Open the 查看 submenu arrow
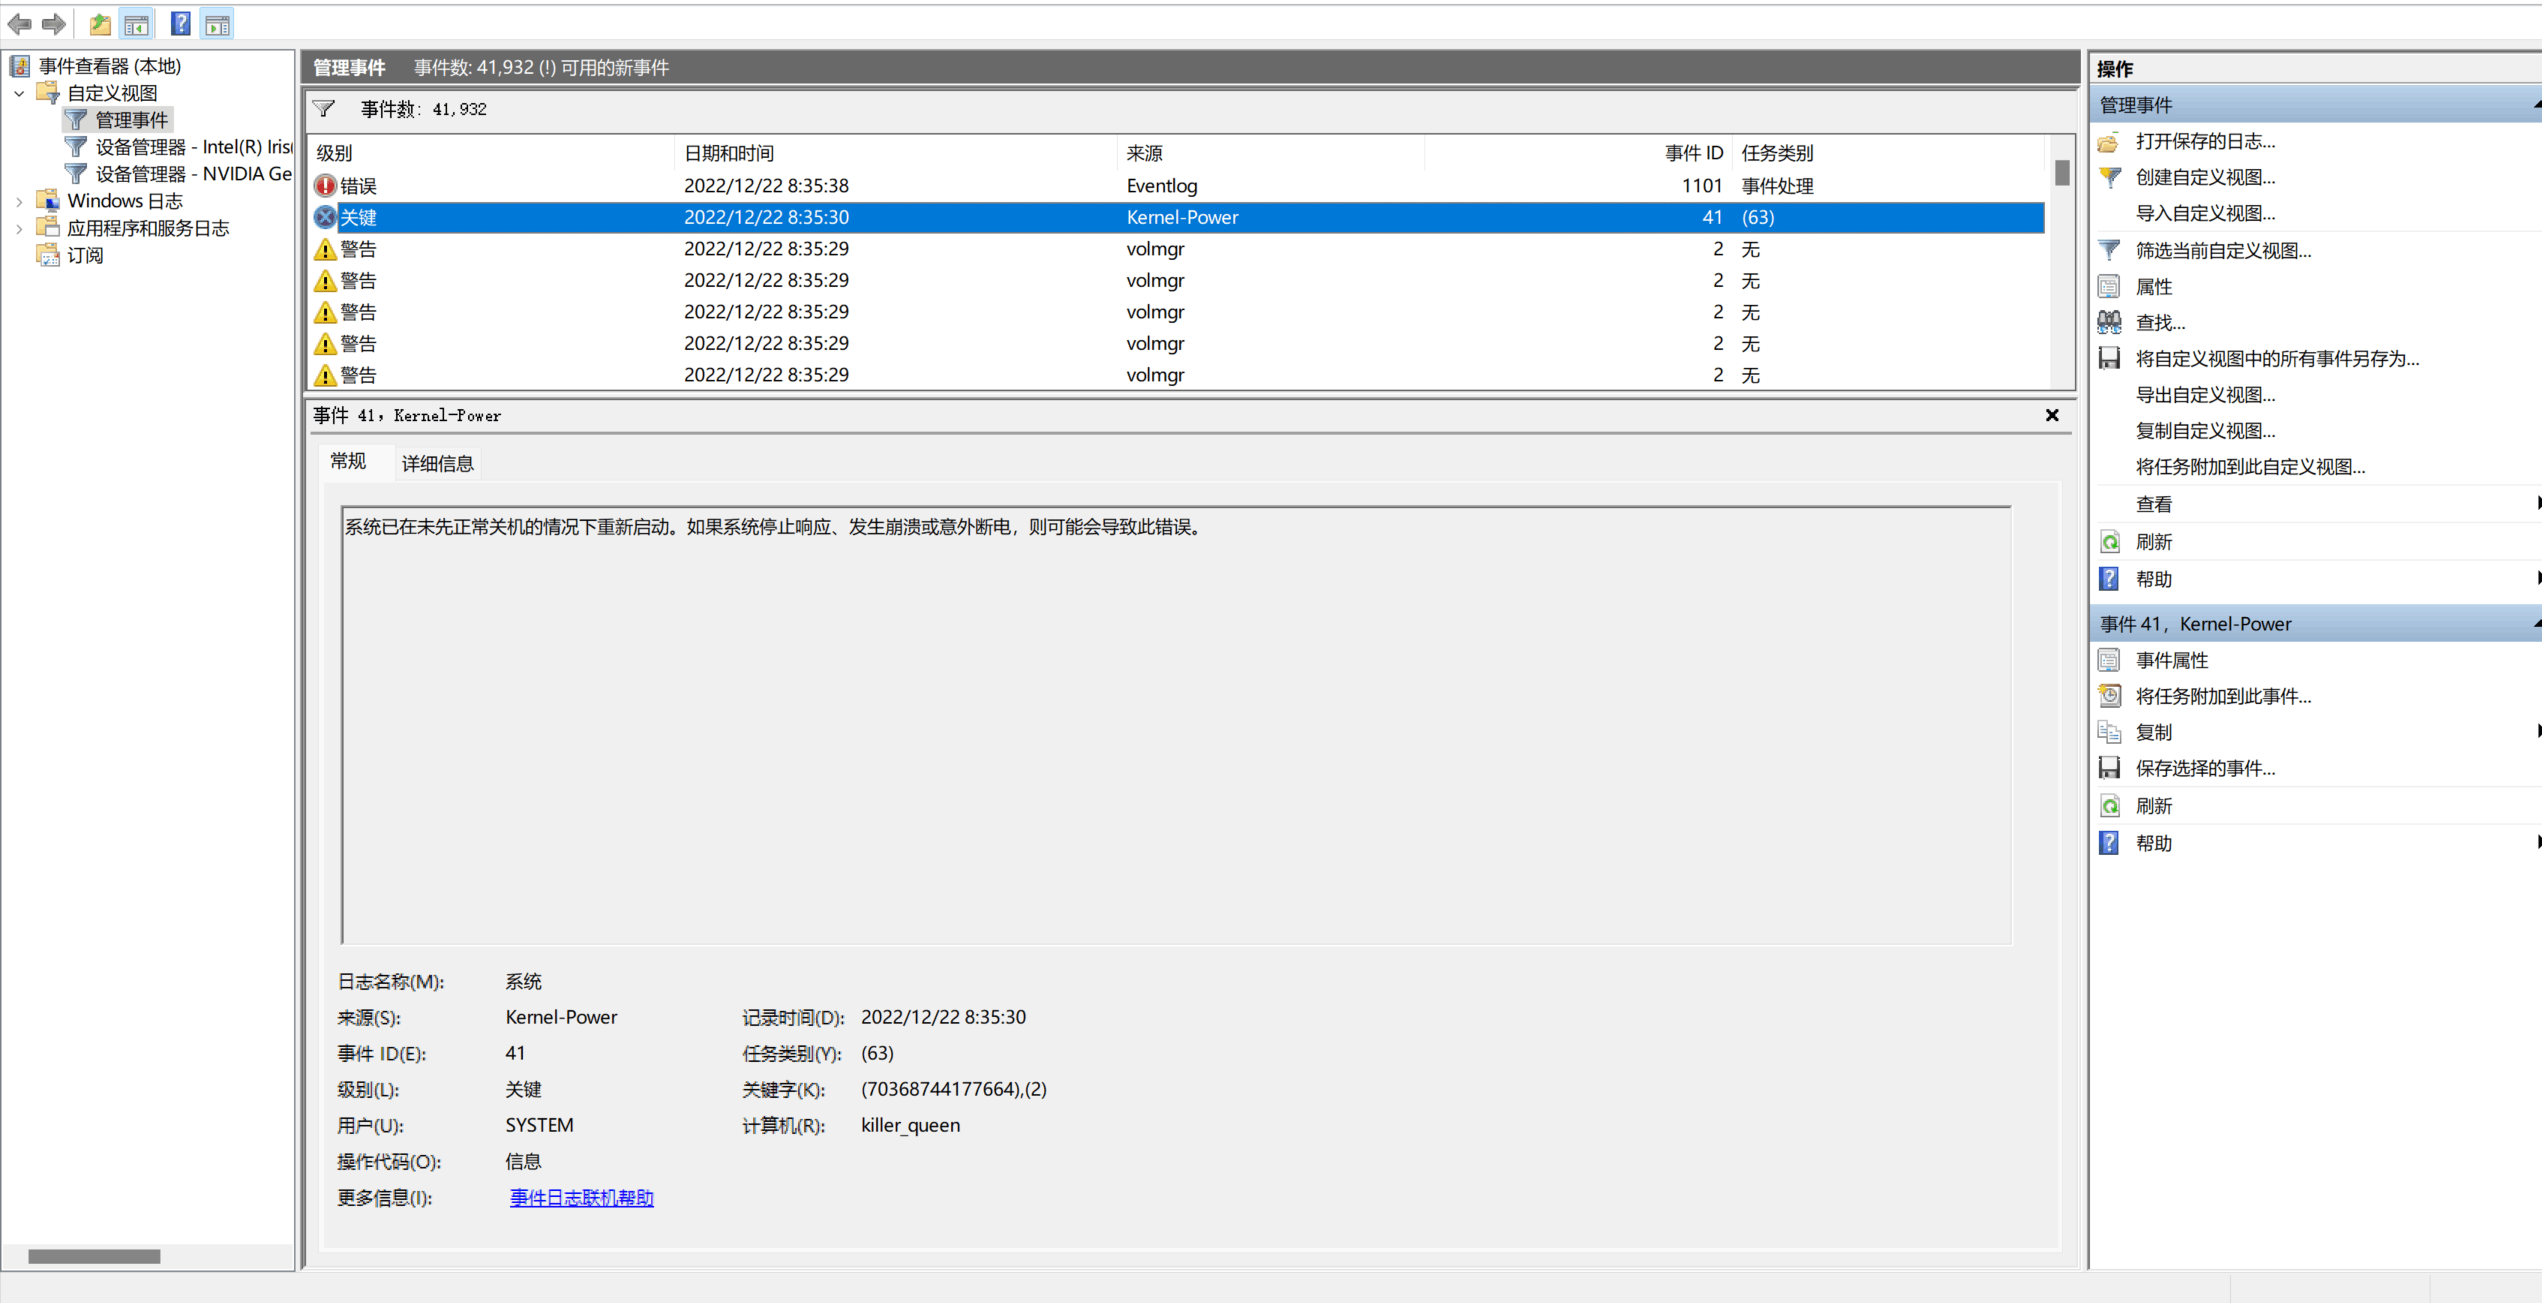 (x=2537, y=503)
